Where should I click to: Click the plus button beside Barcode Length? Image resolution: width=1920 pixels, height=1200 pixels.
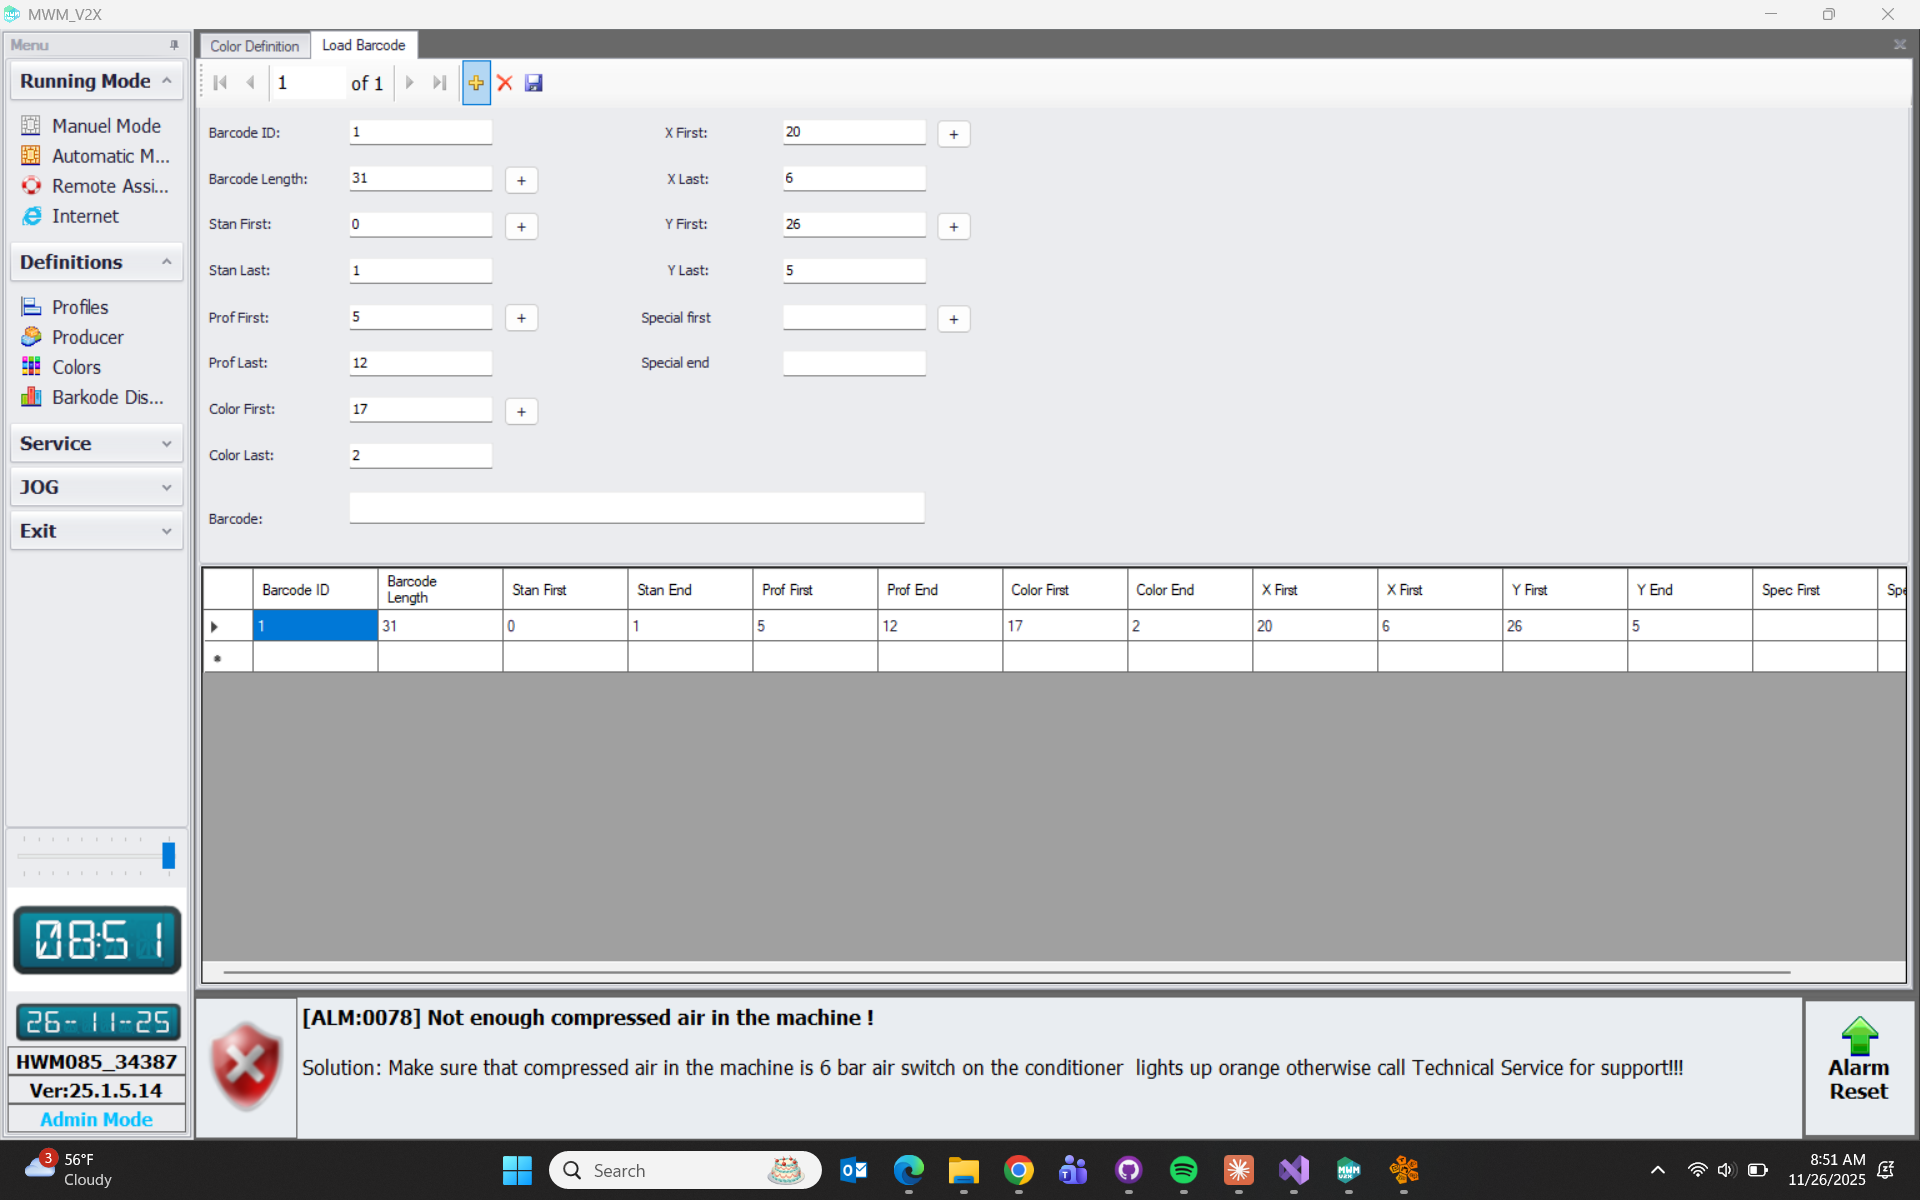pos(521,180)
